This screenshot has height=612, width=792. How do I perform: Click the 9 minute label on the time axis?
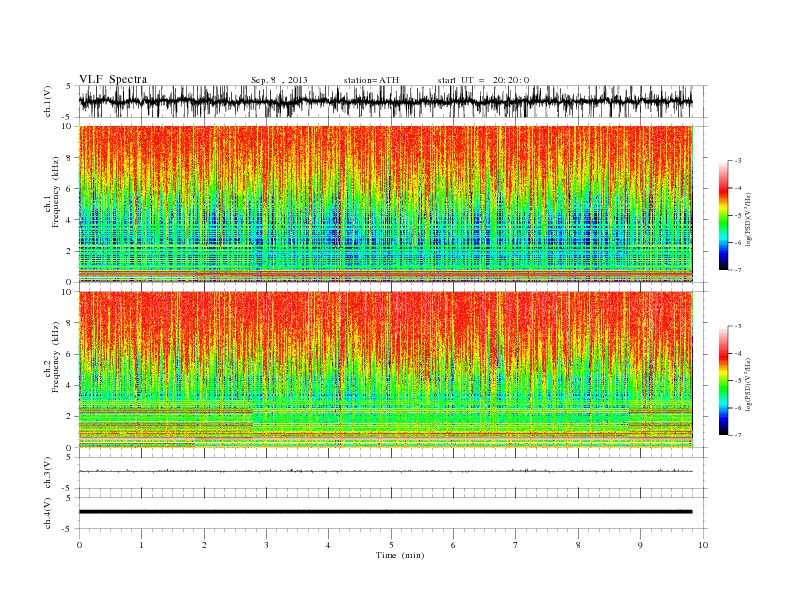click(640, 545)
